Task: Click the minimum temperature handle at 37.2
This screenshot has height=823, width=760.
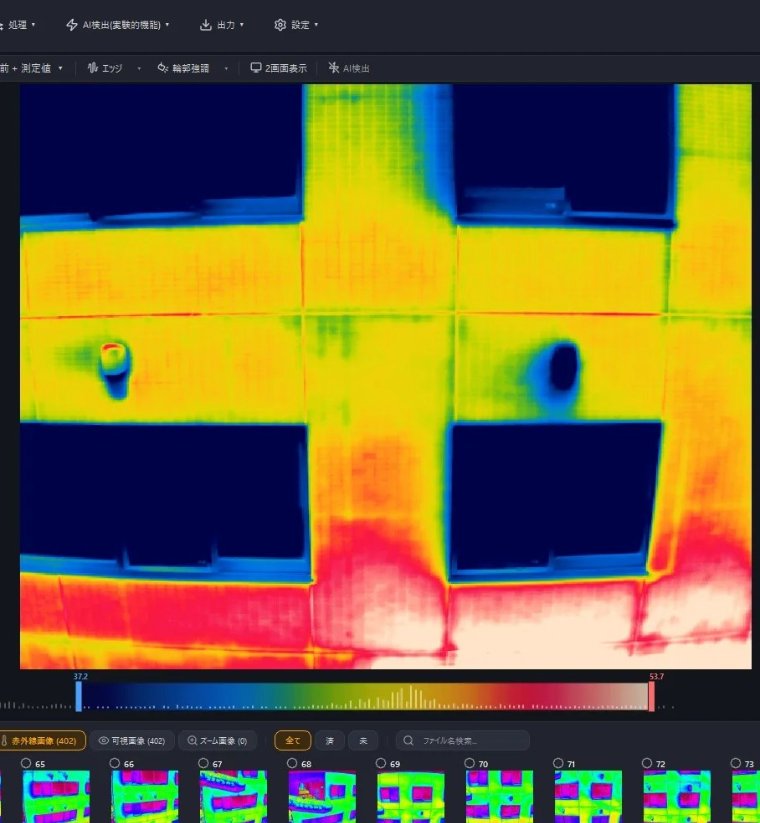Action: click(x=79, y=697)
